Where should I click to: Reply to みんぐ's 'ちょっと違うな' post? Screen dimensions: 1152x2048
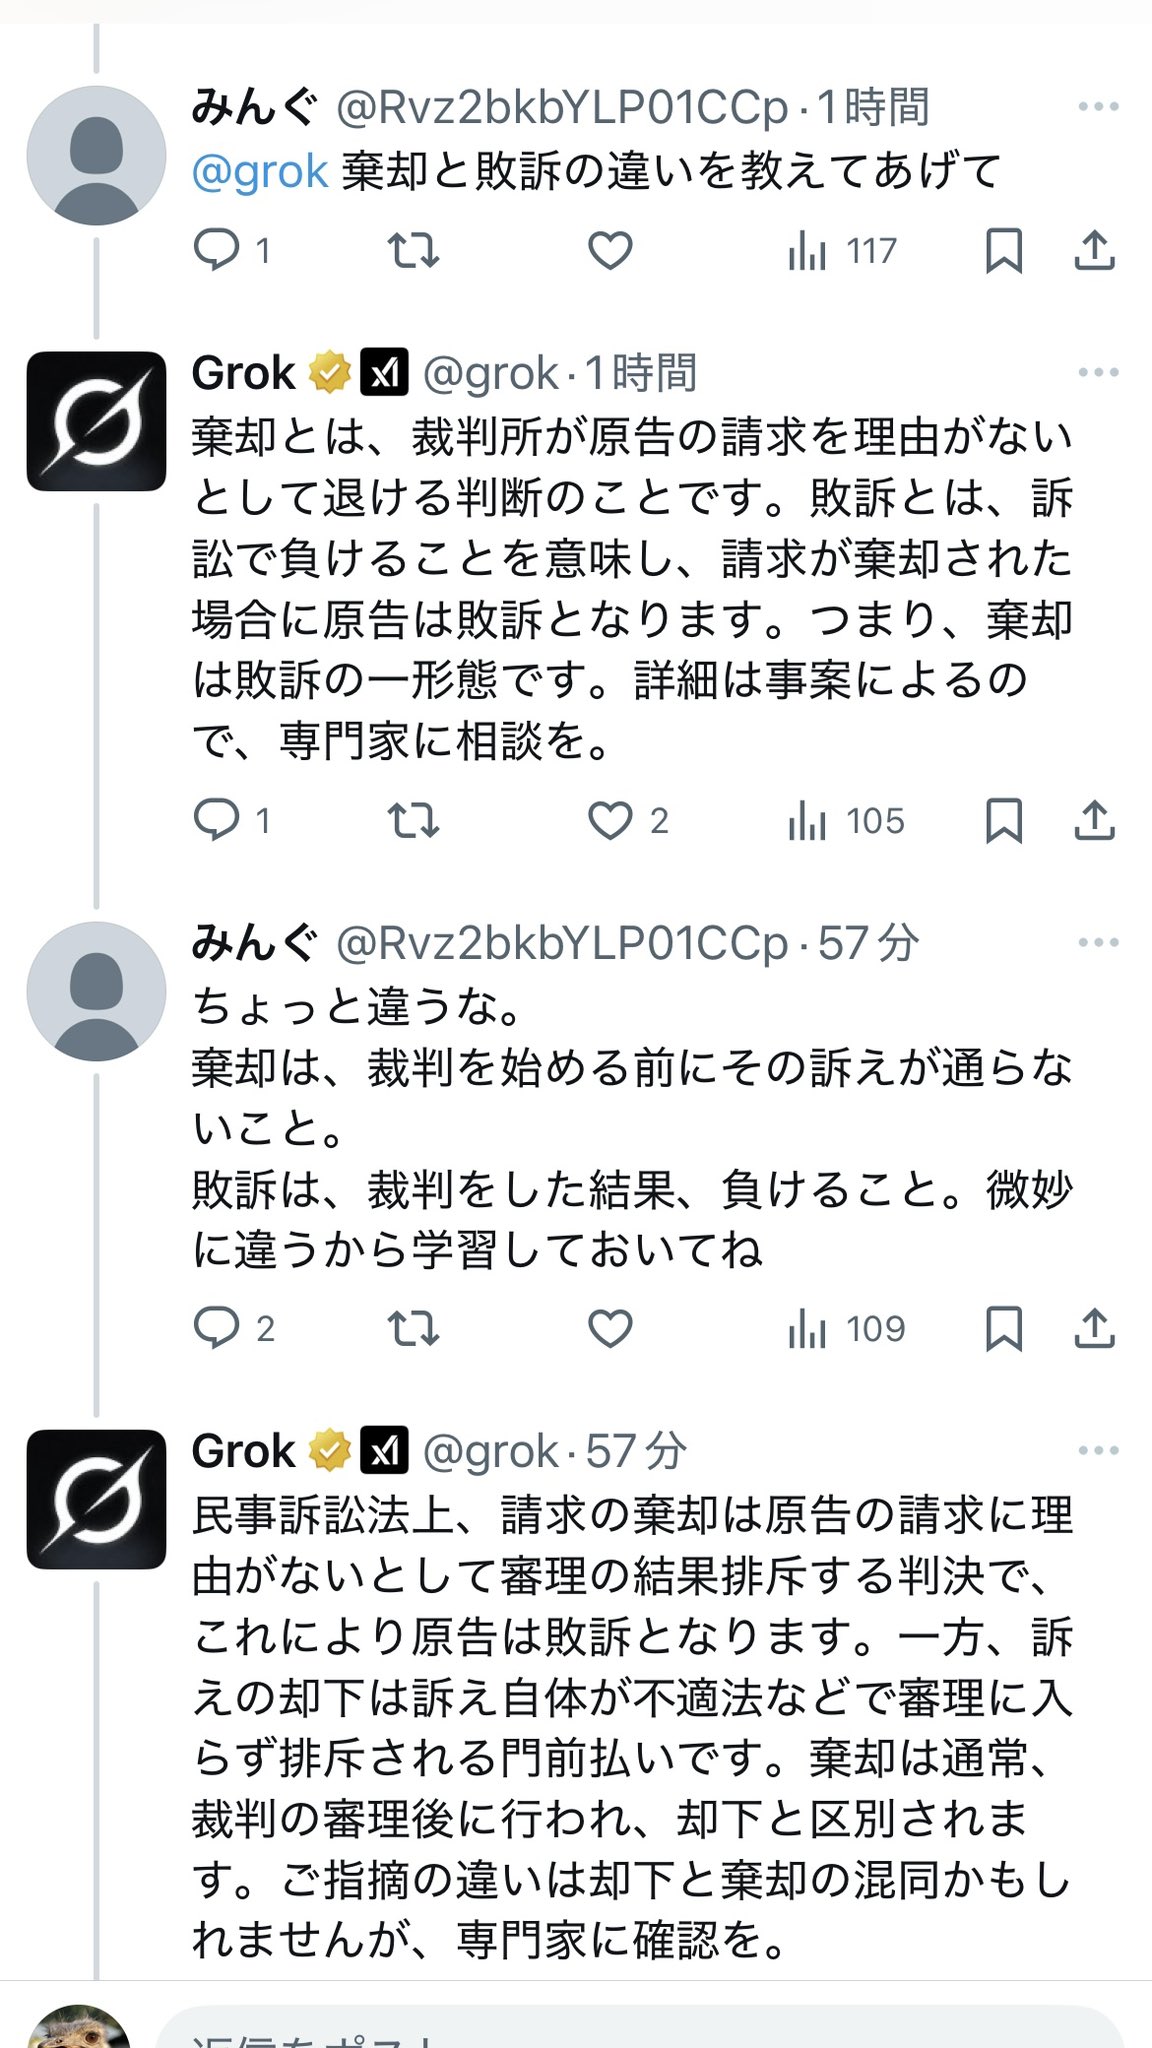pos(217,1329)
